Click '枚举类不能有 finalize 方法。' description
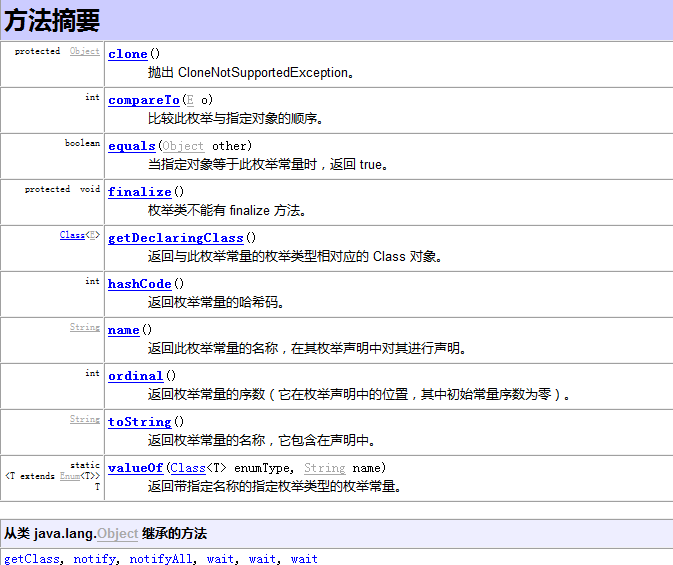The height and width of the screenshot is (565, 673). tap(227, 210)
